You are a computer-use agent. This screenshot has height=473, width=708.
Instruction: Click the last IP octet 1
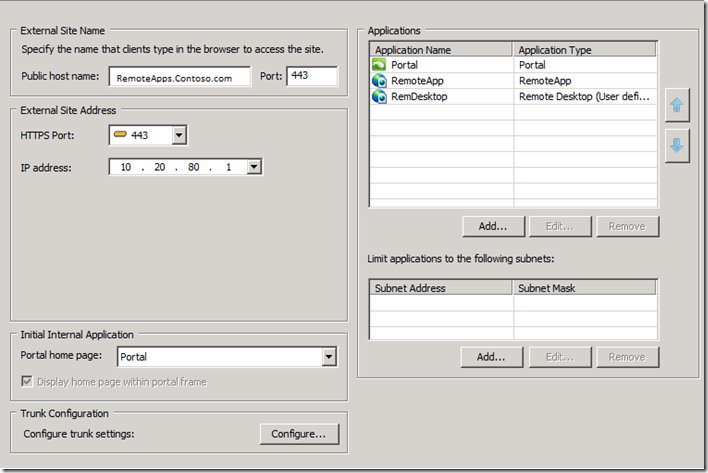[x=228, y=167]
